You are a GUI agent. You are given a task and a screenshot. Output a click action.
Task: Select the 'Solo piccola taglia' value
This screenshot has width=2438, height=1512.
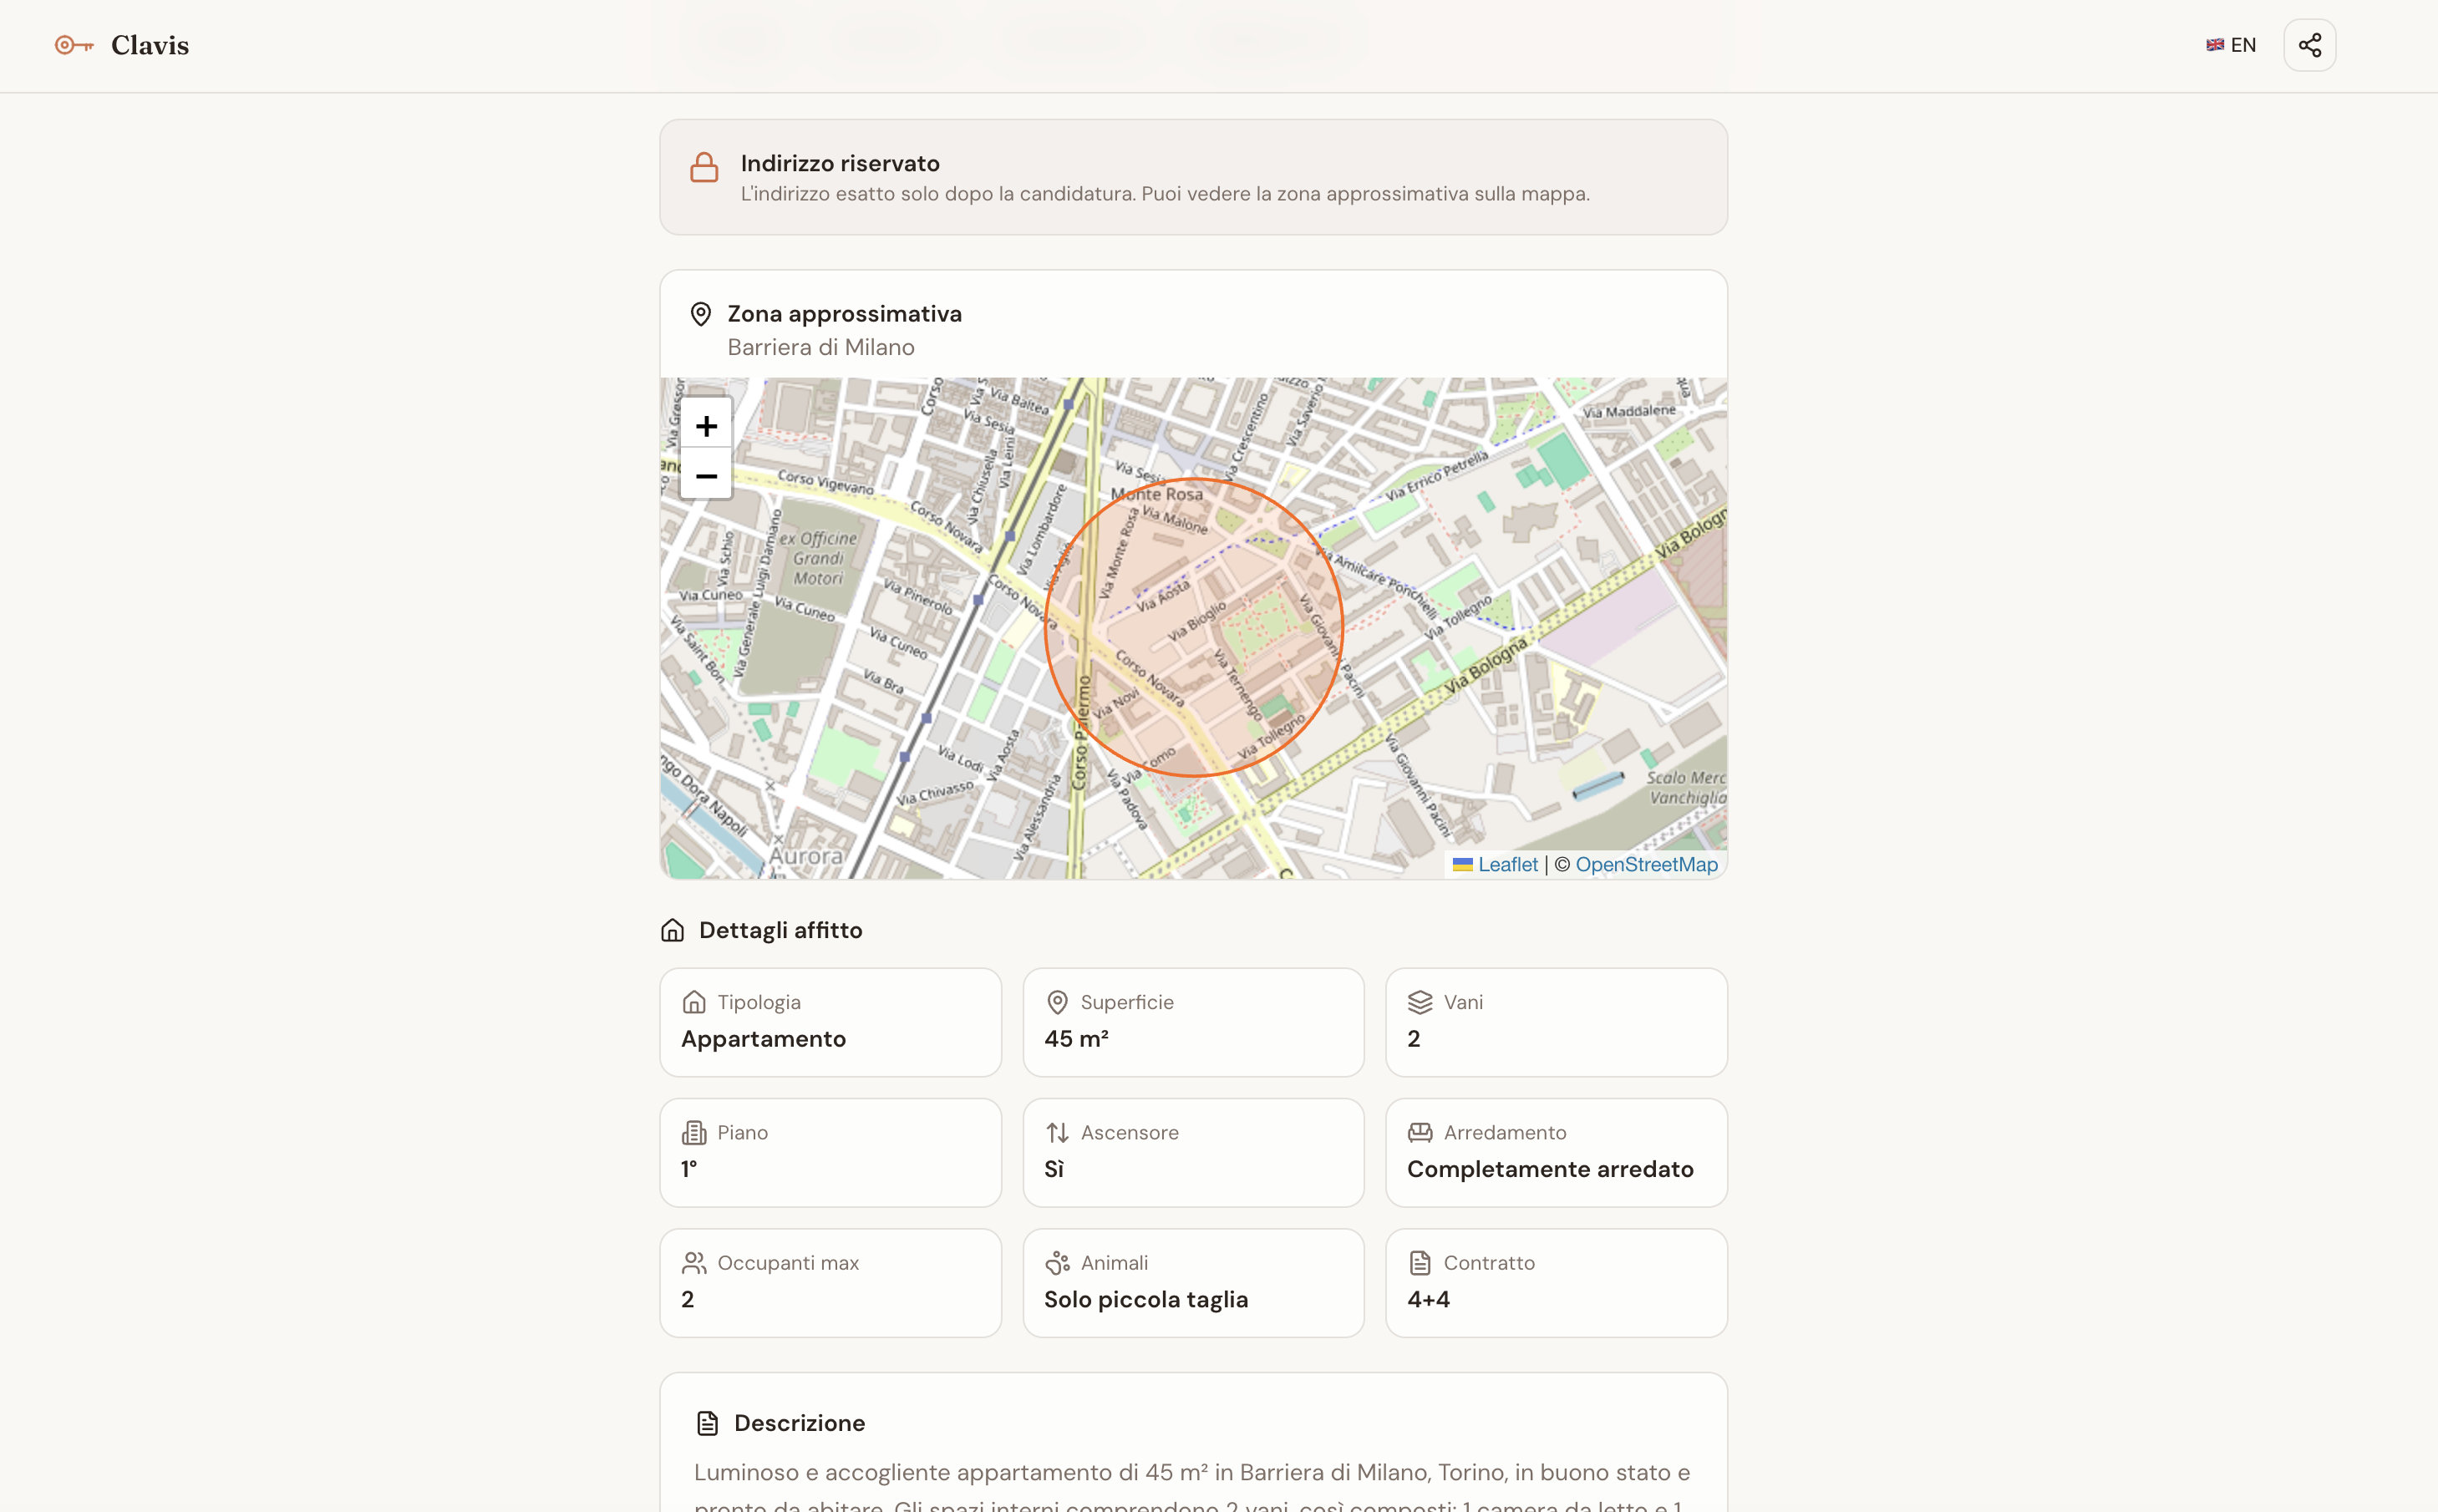tap(1146, 1299)
